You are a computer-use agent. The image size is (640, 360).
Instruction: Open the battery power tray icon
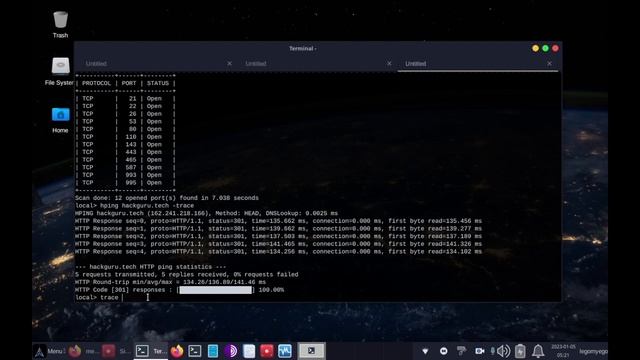pos(520,351)
